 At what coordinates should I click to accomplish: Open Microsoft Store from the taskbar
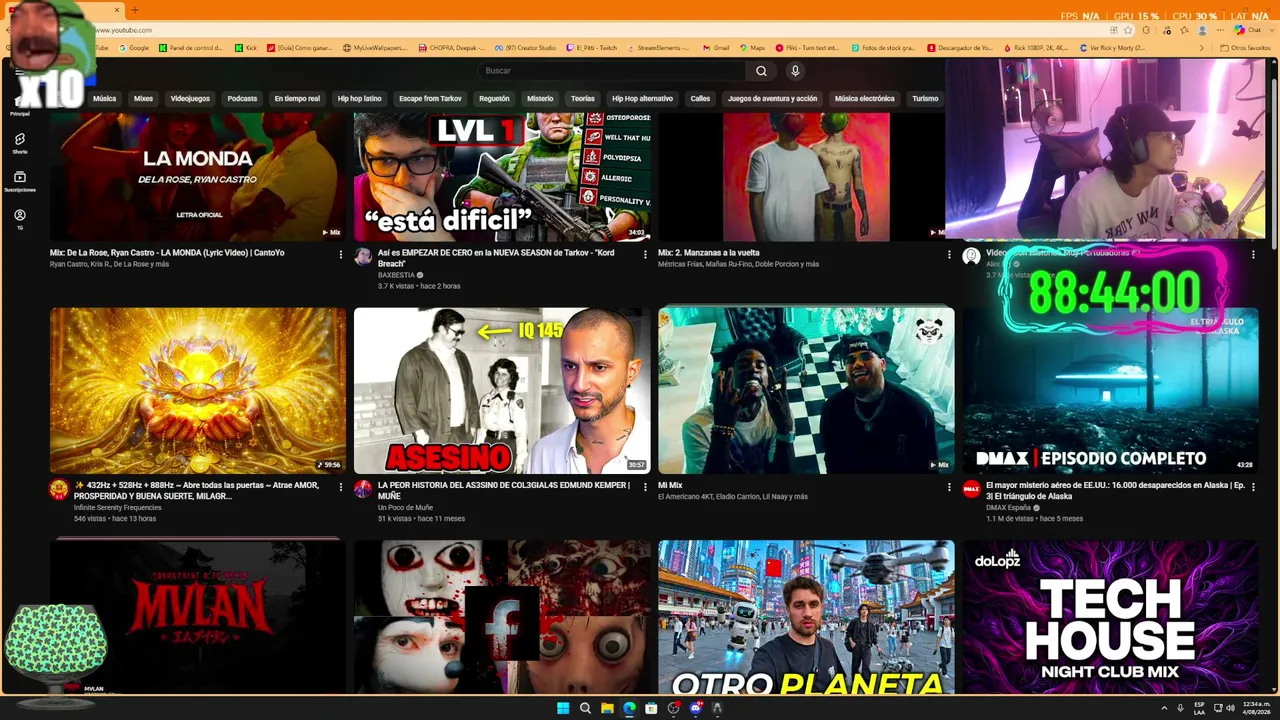pos(651,708)
